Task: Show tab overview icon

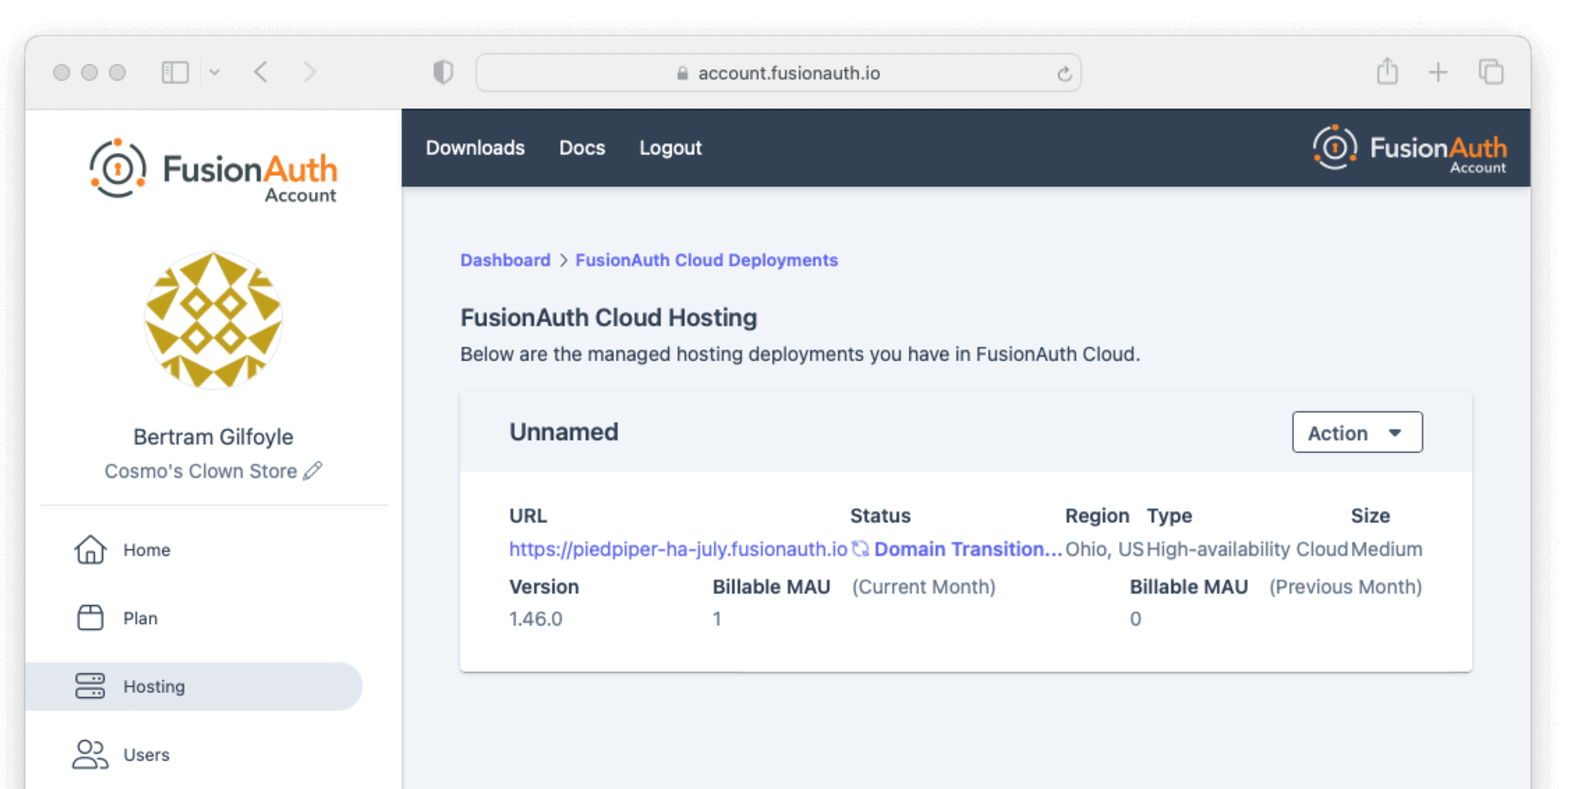Action: 1491,72
